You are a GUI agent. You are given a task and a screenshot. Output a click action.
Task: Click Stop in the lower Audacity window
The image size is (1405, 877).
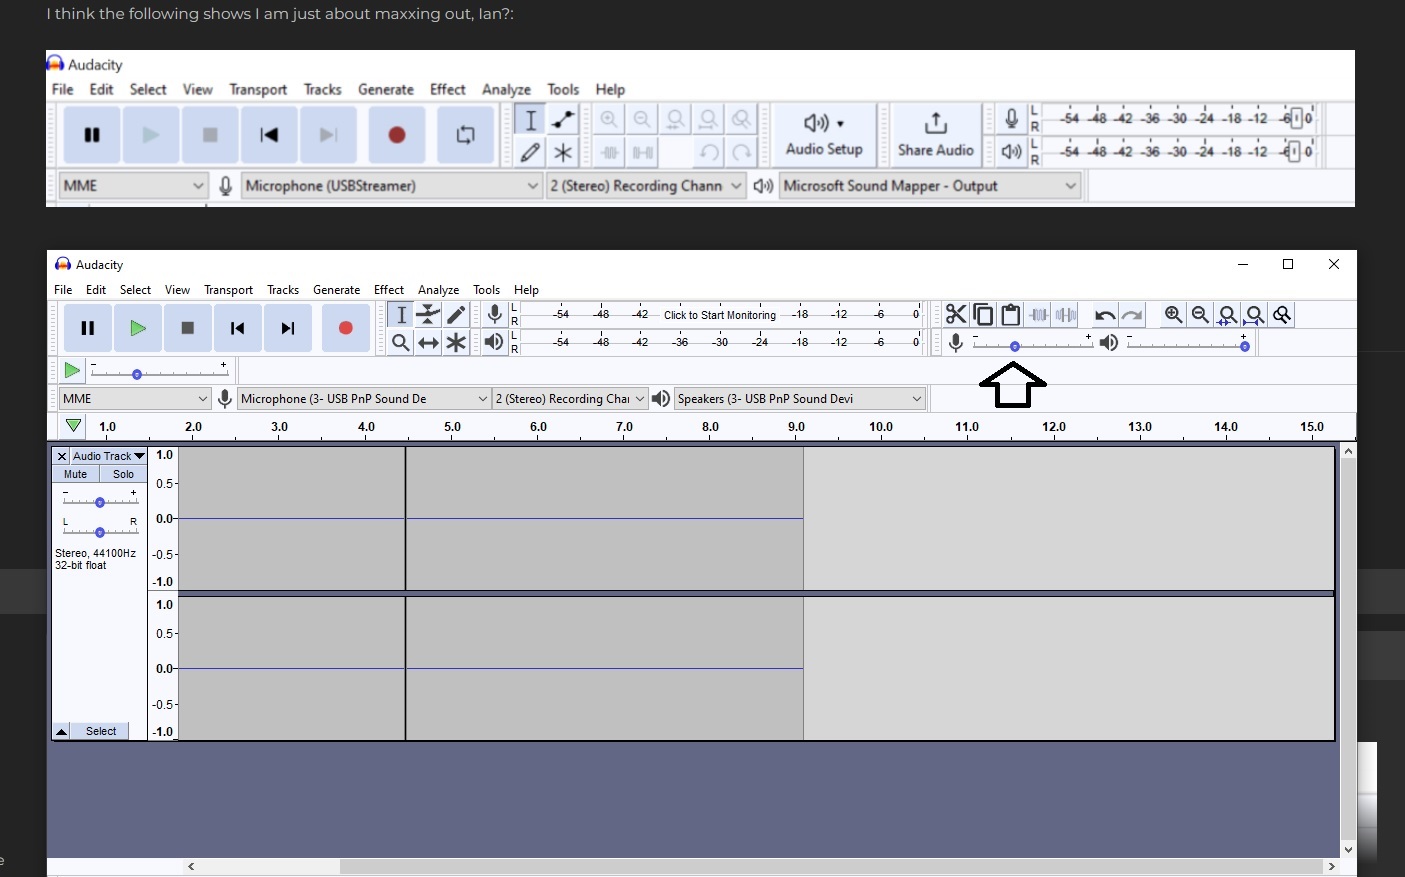pos(187,328)
